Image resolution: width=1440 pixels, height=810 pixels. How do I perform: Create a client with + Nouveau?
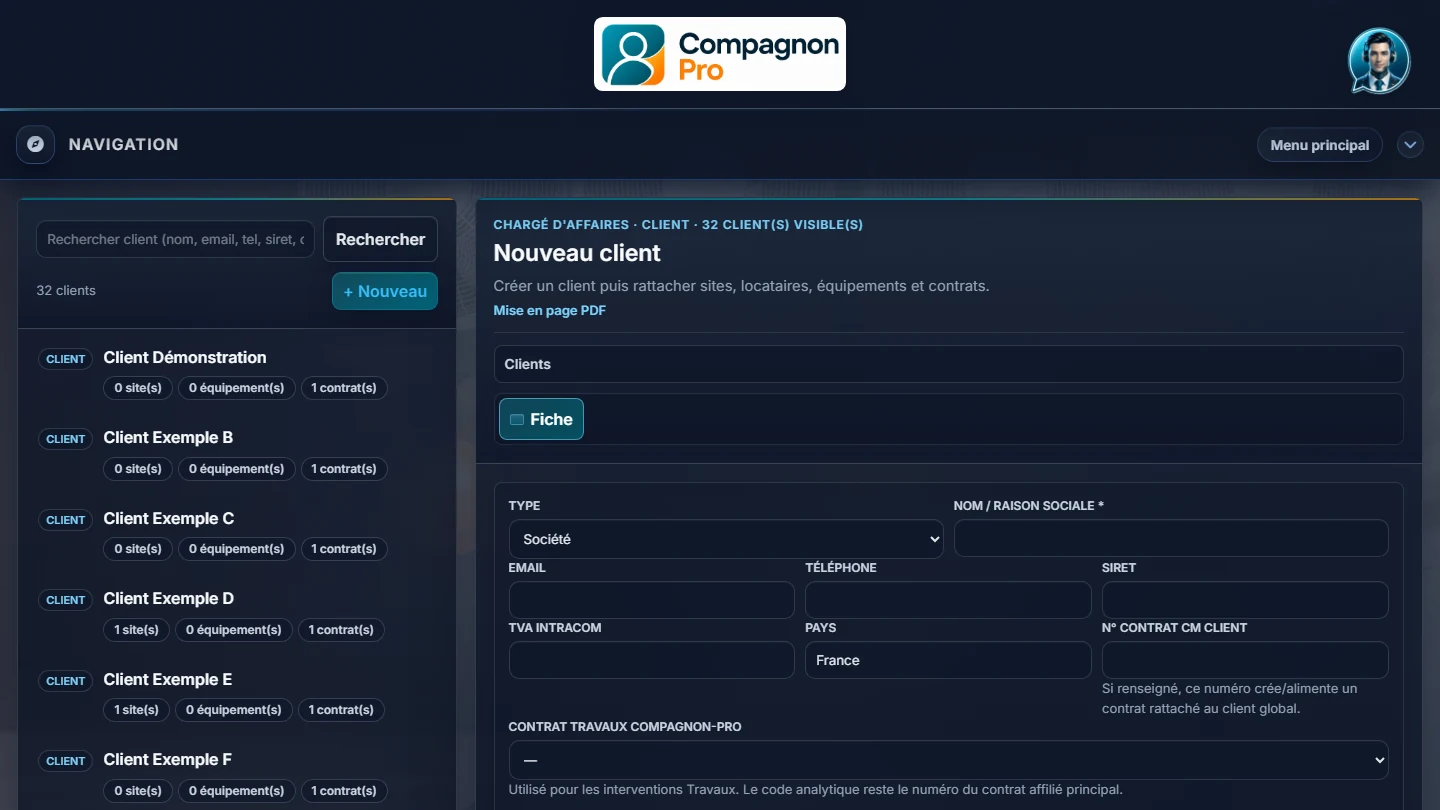[385, 291]
